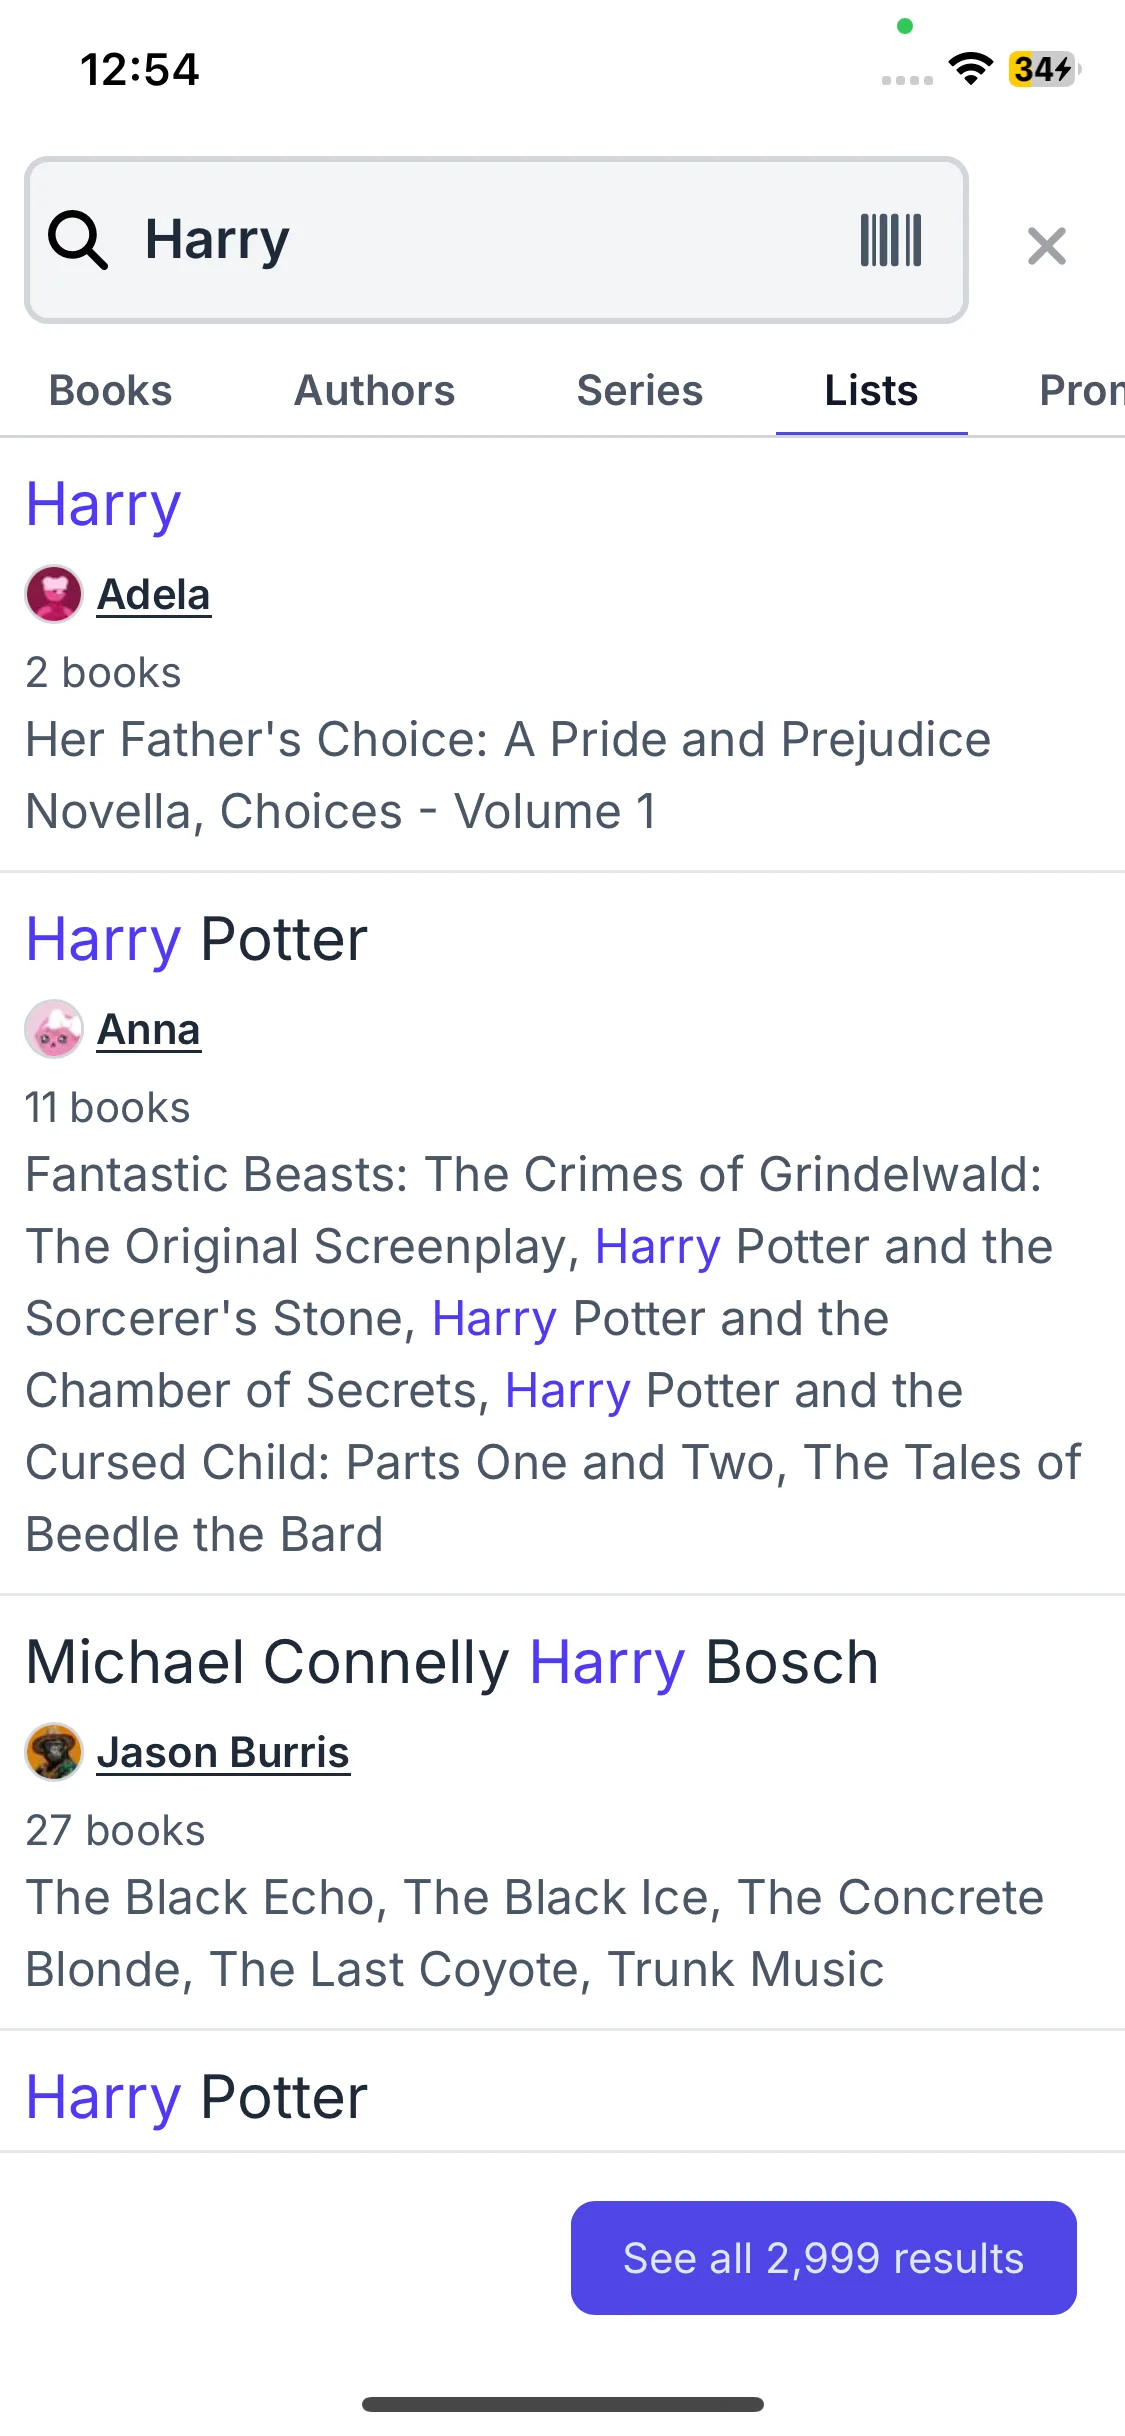1125x2436 pixels.
Task: Open "Michael Connelly Harry Bosch" list
Action: pos(452,1663)
